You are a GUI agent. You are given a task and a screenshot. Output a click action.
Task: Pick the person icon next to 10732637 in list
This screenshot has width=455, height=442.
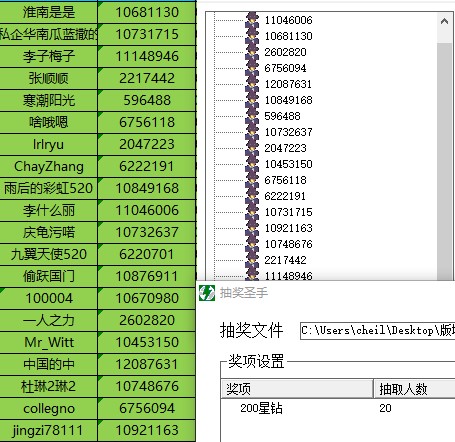[x=252, y=132]
